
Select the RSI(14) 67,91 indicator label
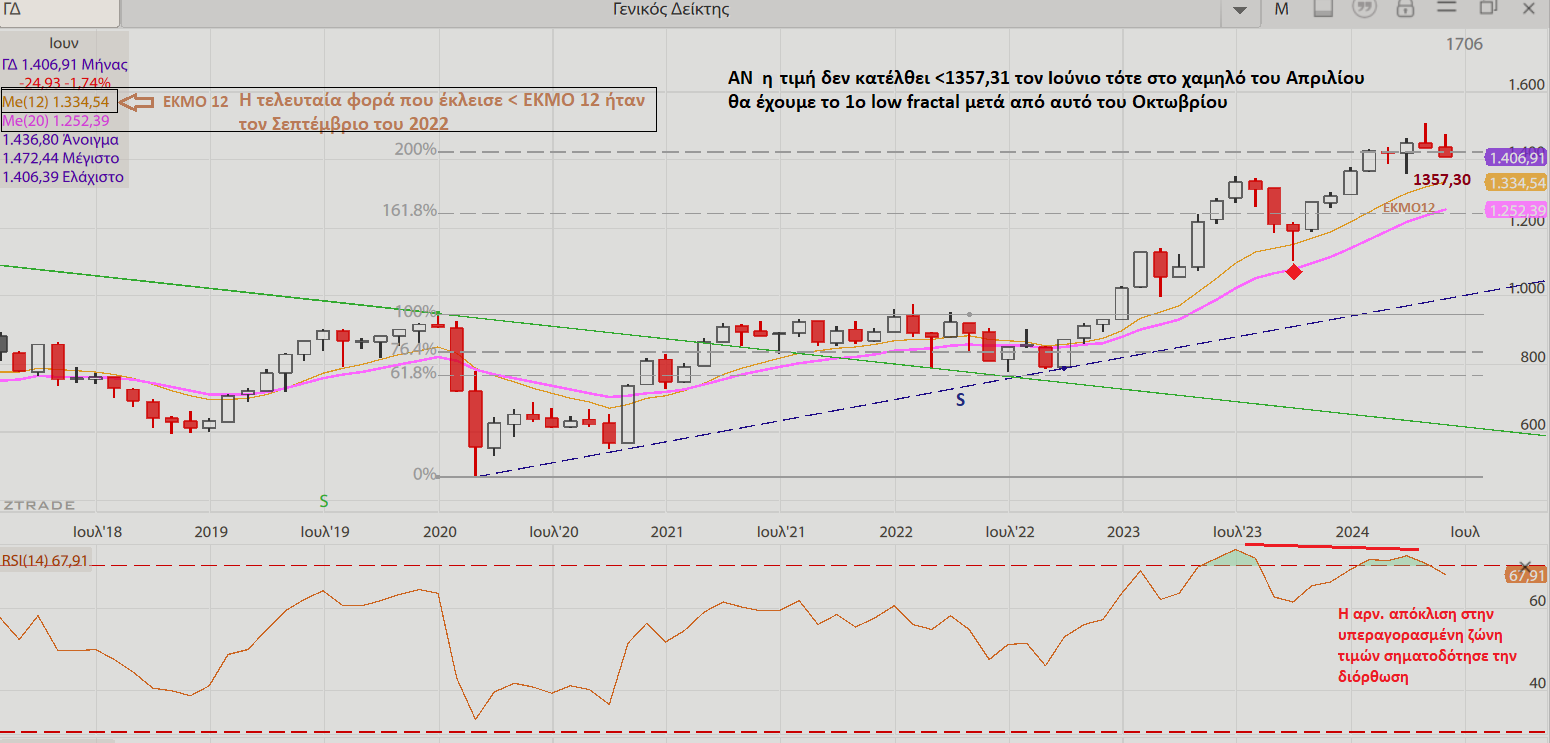pos(44,560)
